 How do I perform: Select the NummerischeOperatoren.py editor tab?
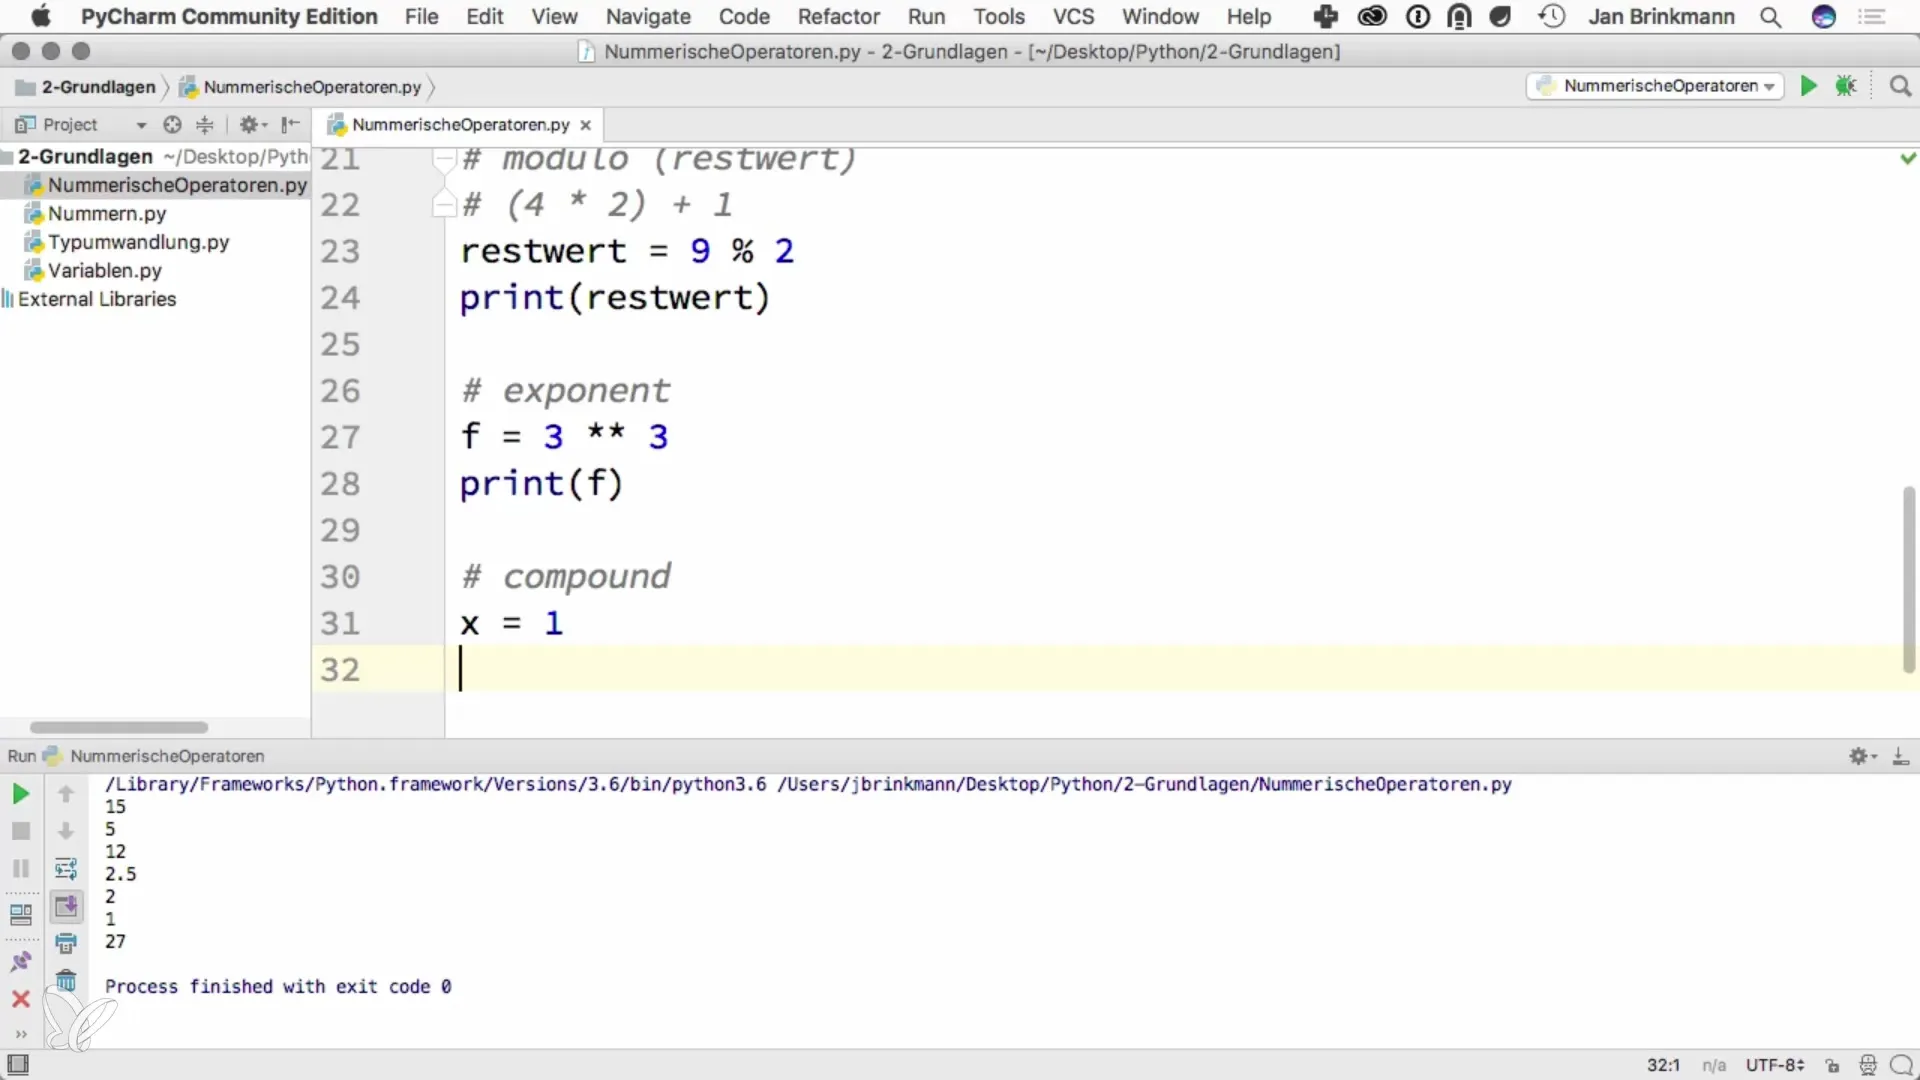[460, 125]
